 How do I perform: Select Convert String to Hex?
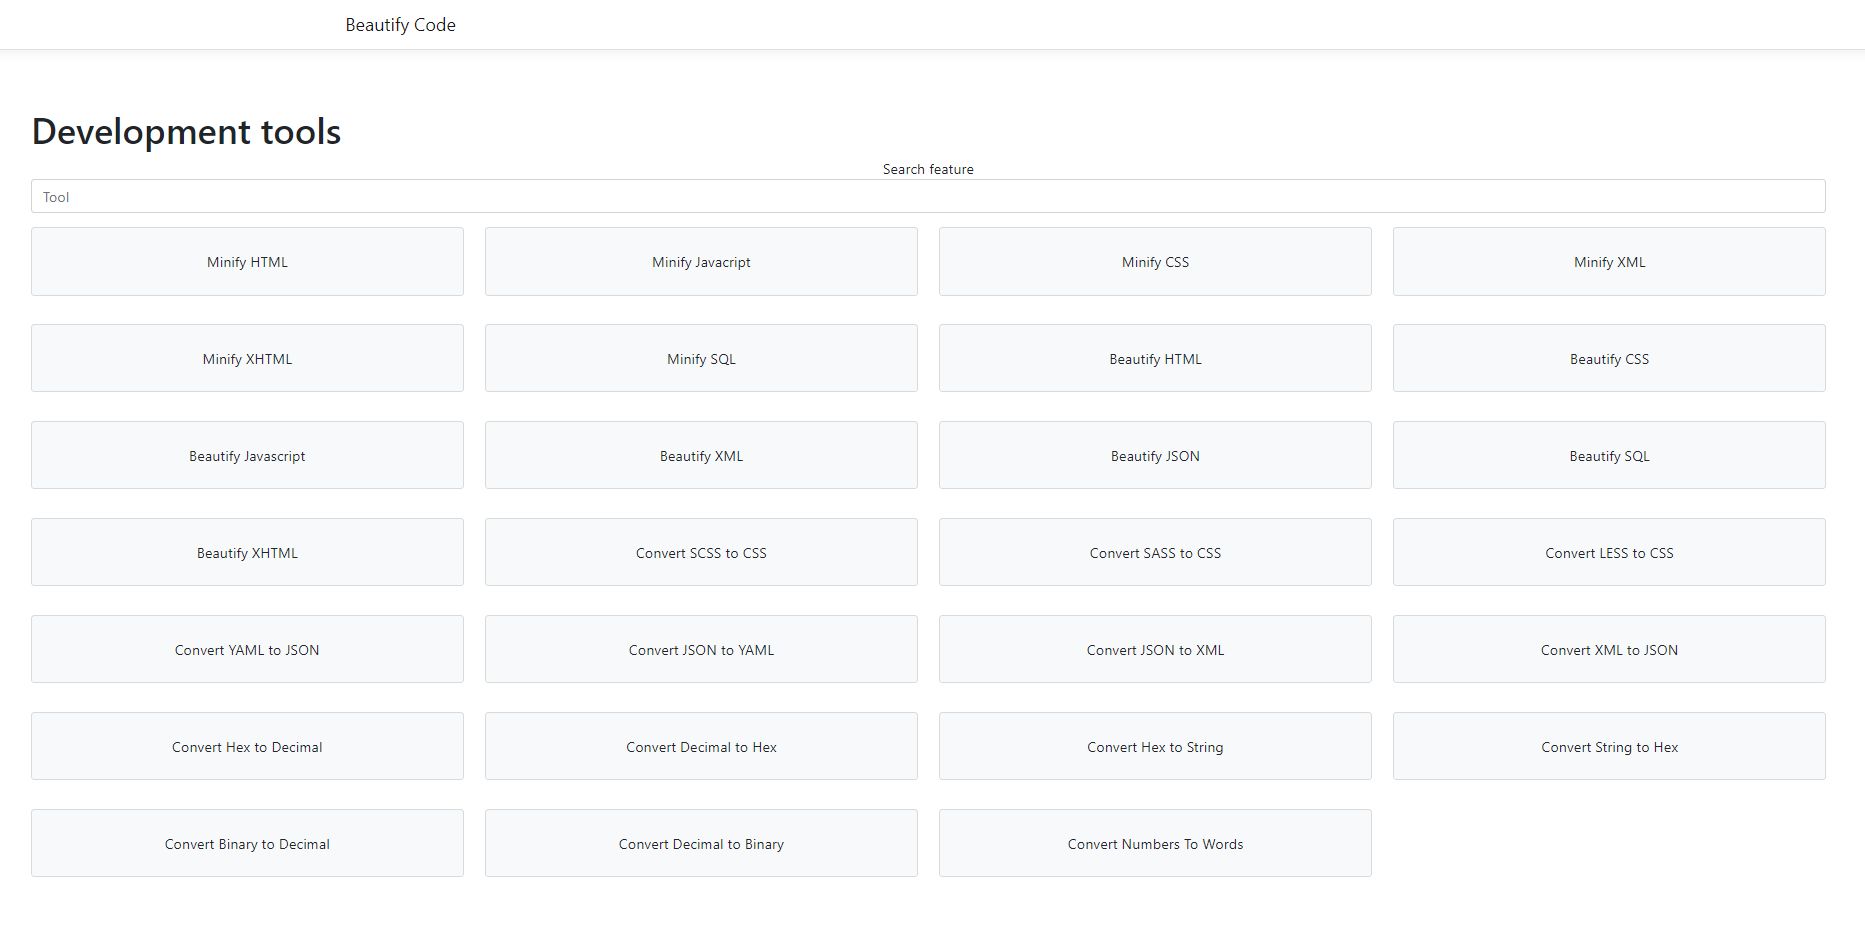click(x=1608, y=746)
